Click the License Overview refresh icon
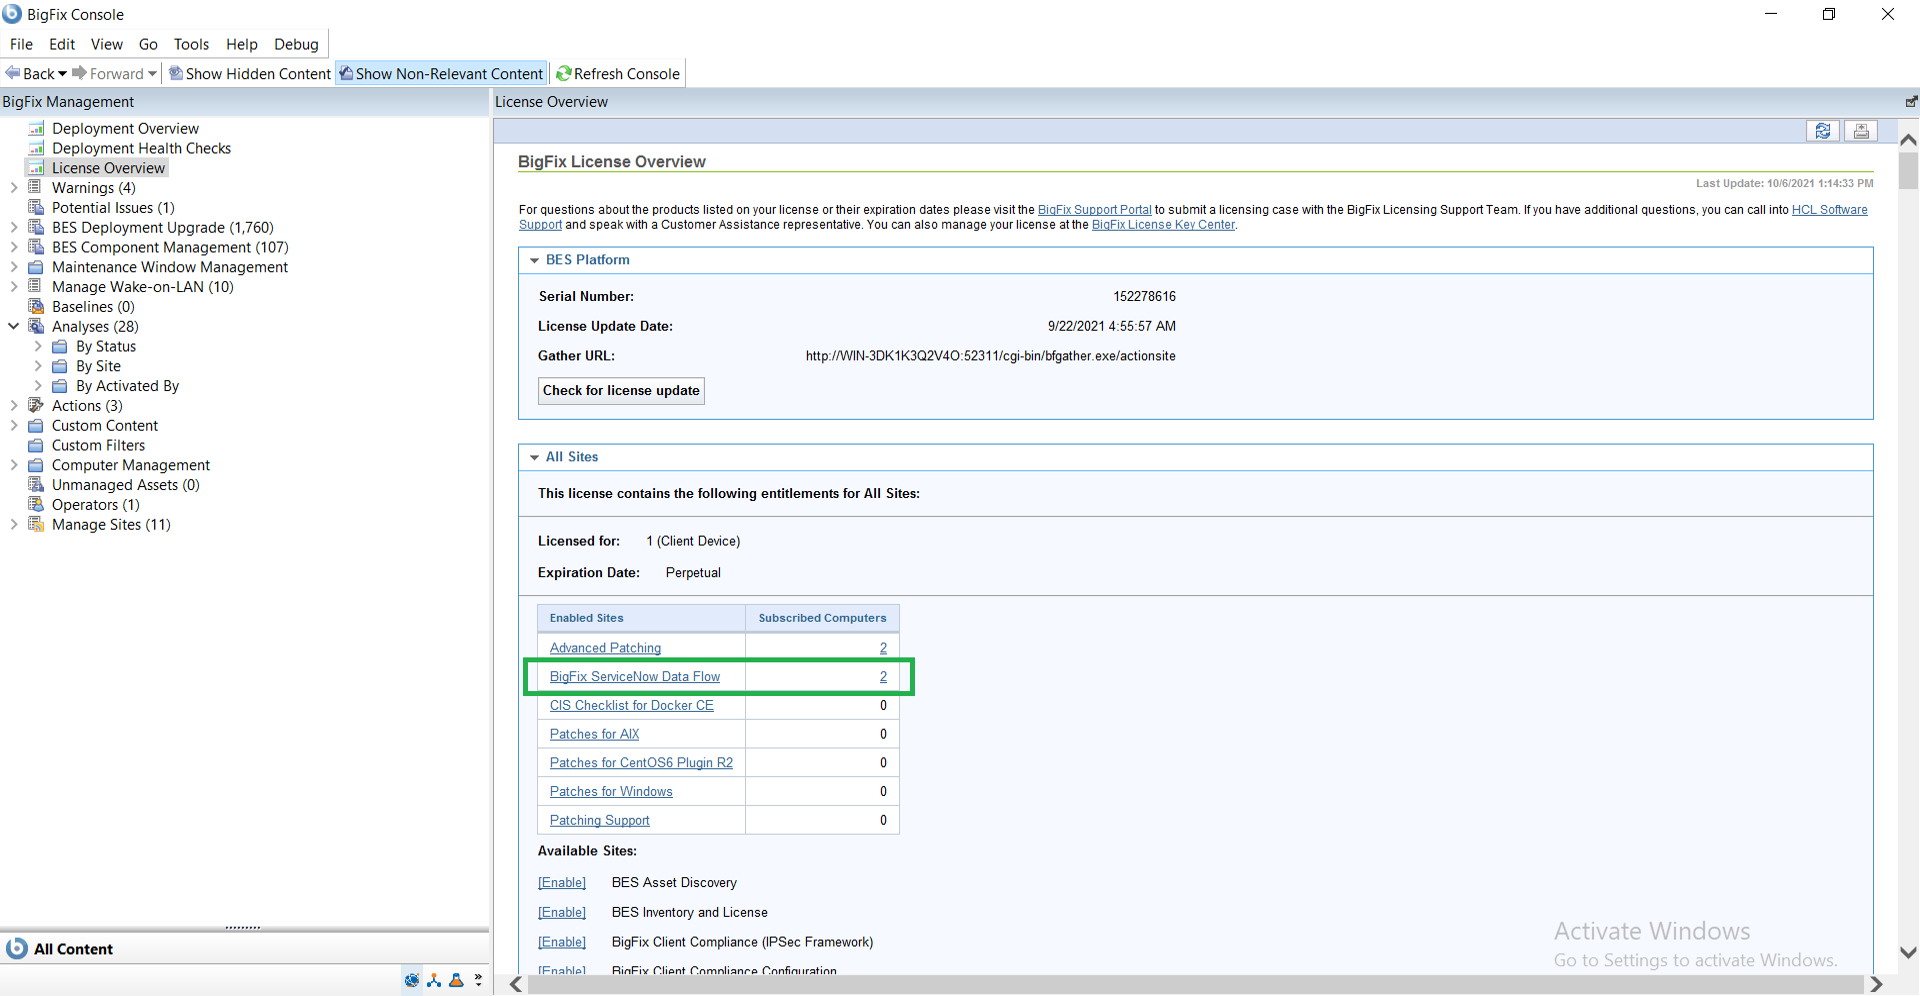The height and width of the screenshot is (996, 1920). (1822, 131)
